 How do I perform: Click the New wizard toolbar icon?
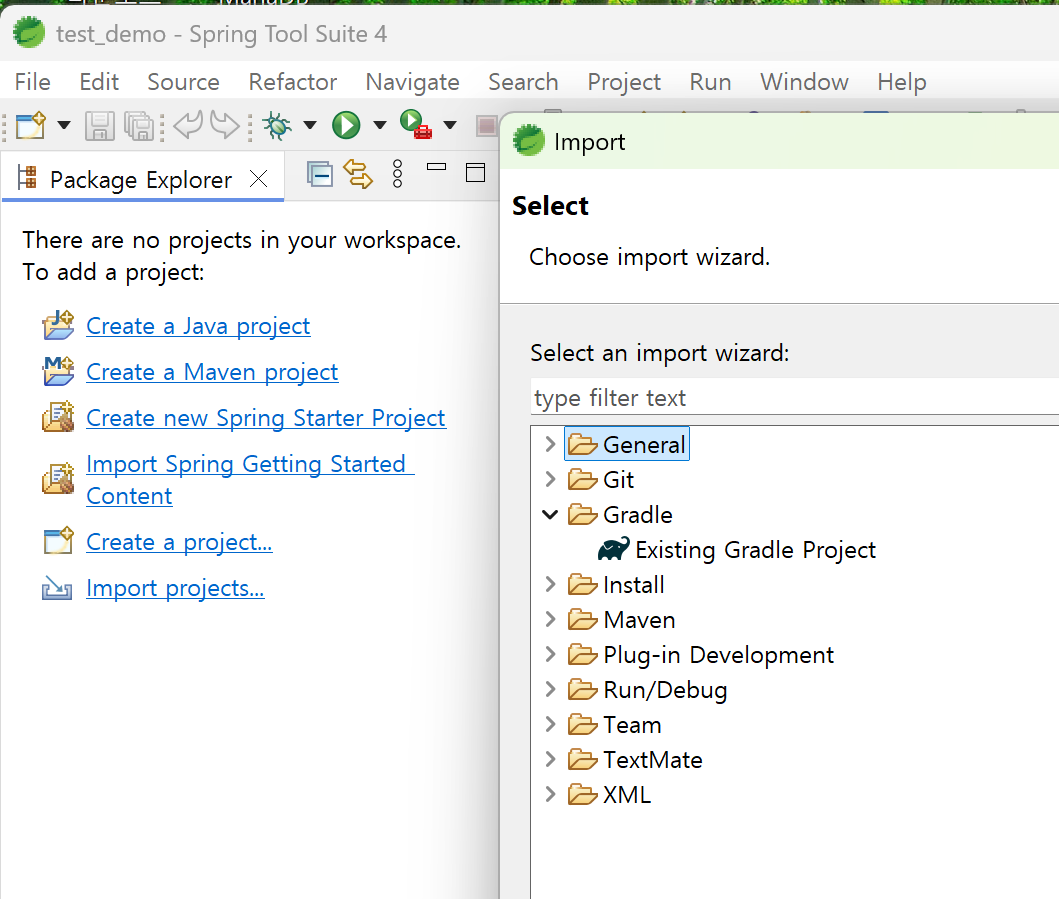pos(31,125)
